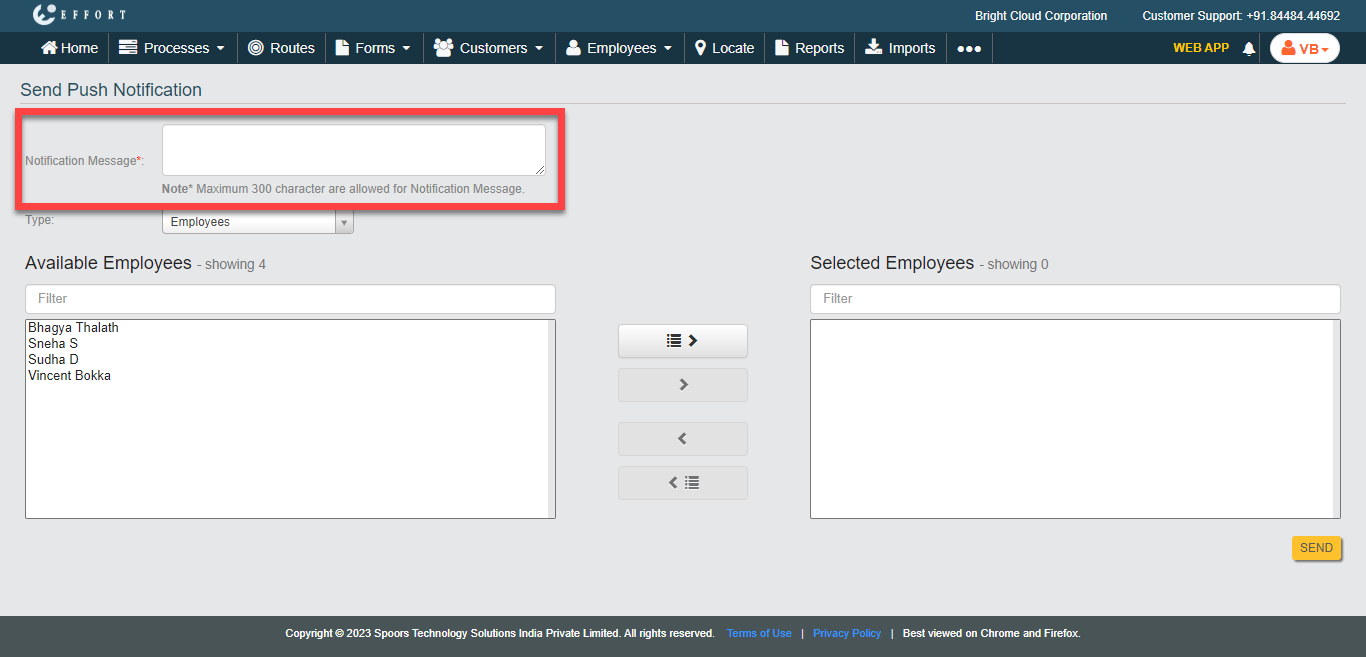Open the VB user profile dropdown
1366x657 pixels.
[x=1304, y=48]
